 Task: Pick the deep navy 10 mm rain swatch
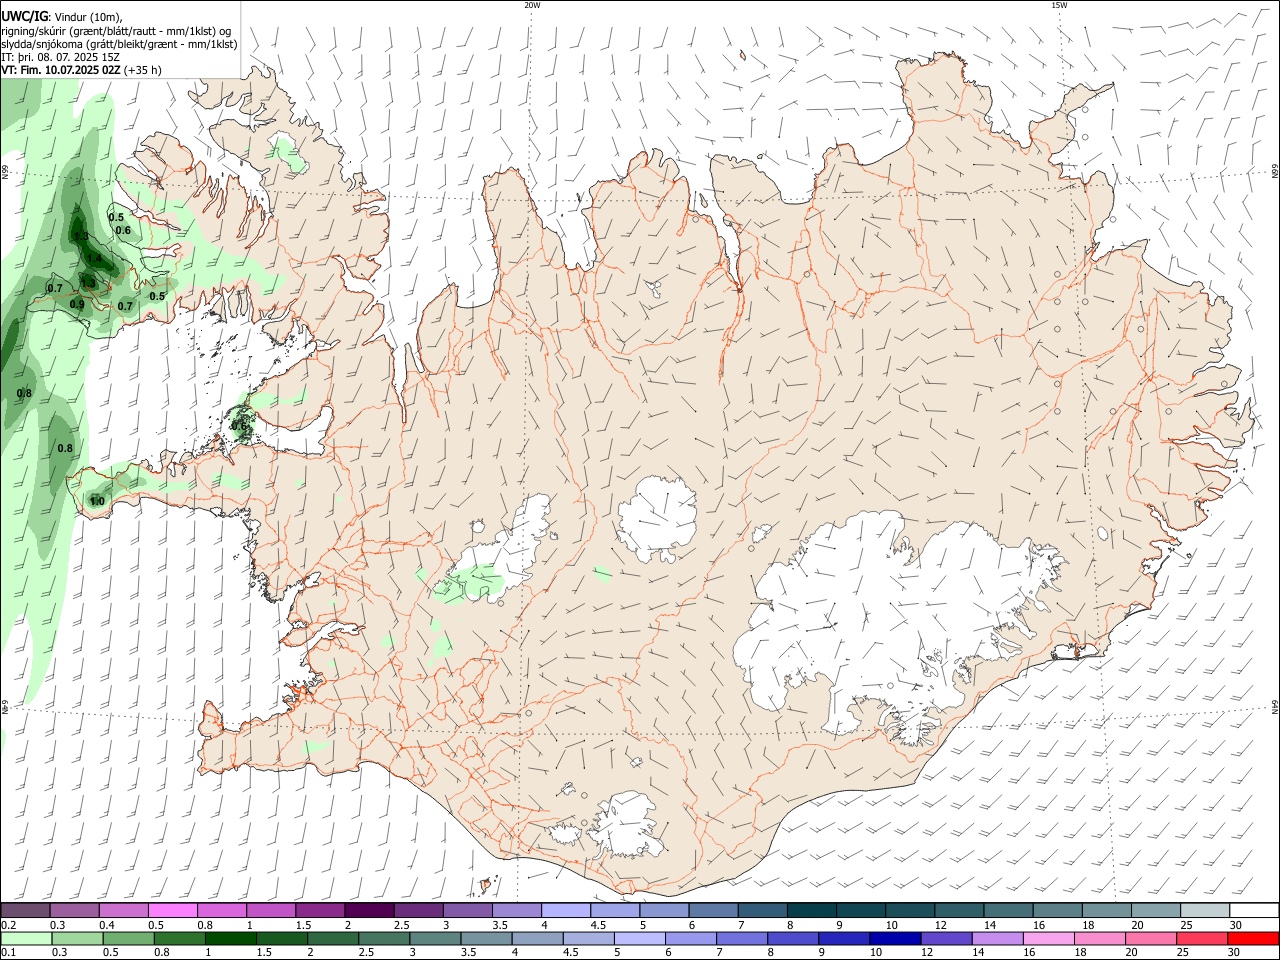(x=896, y=938)
